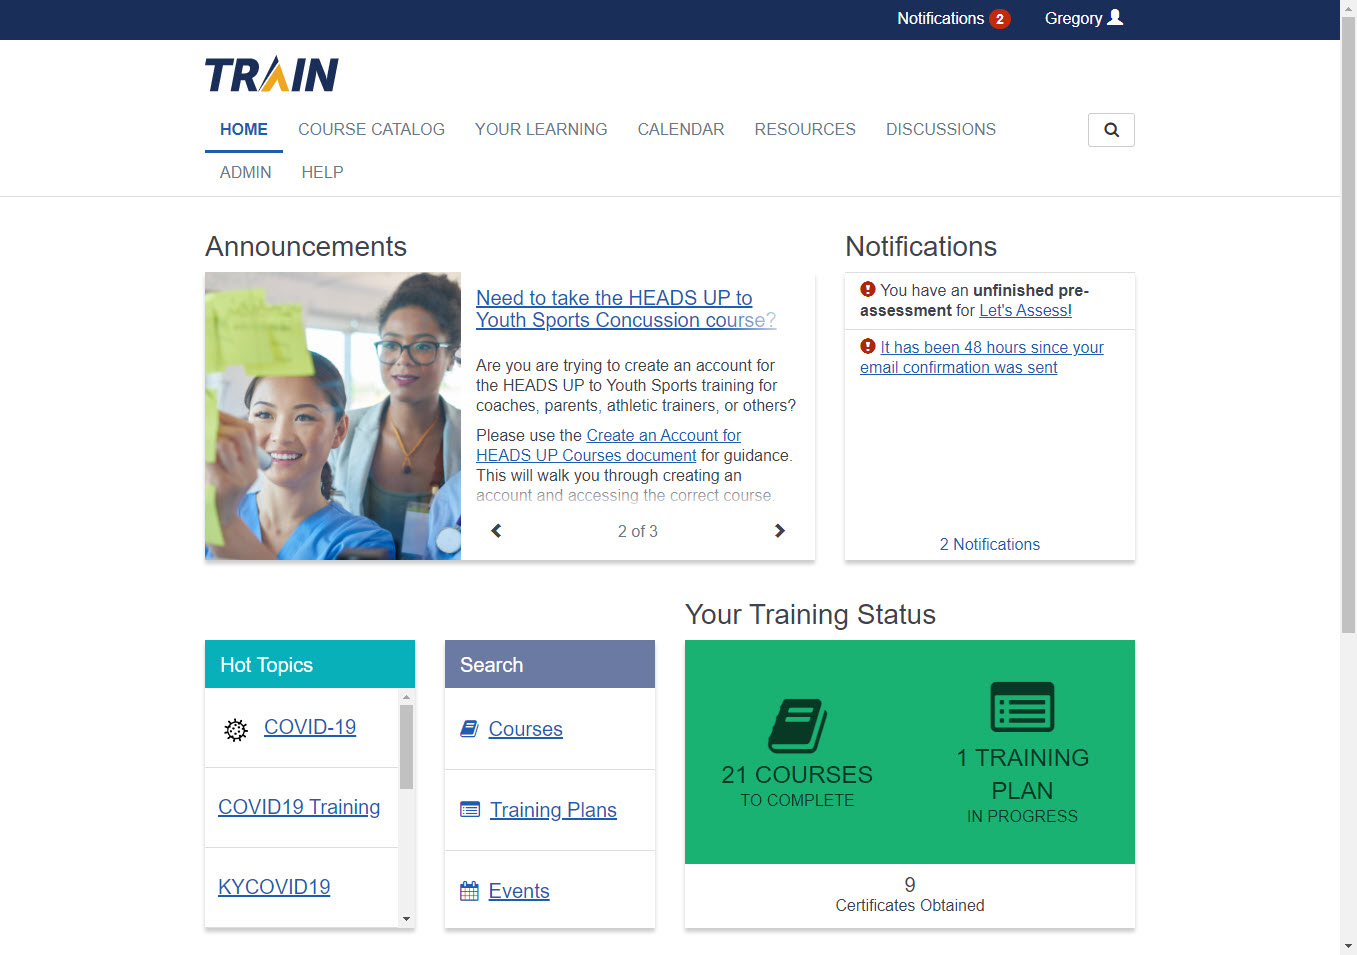Click the 21 COURSES TO COMPLETE text

[x=797, y=786]
